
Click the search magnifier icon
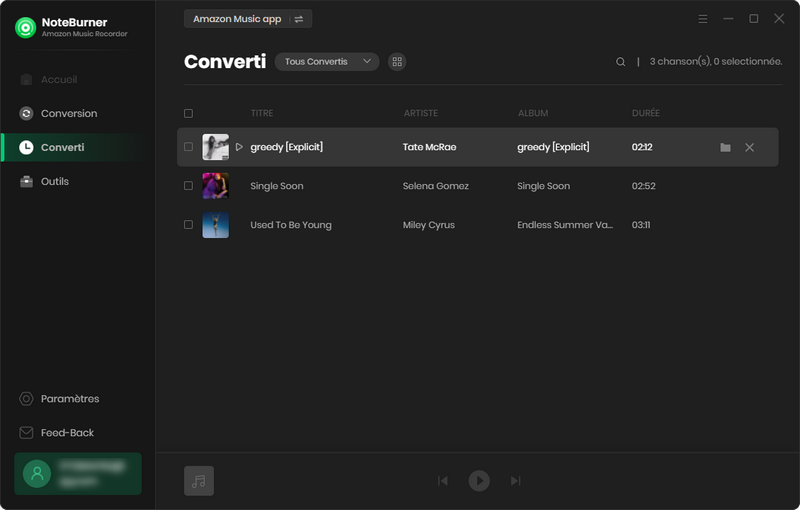(x=620, y=62)
